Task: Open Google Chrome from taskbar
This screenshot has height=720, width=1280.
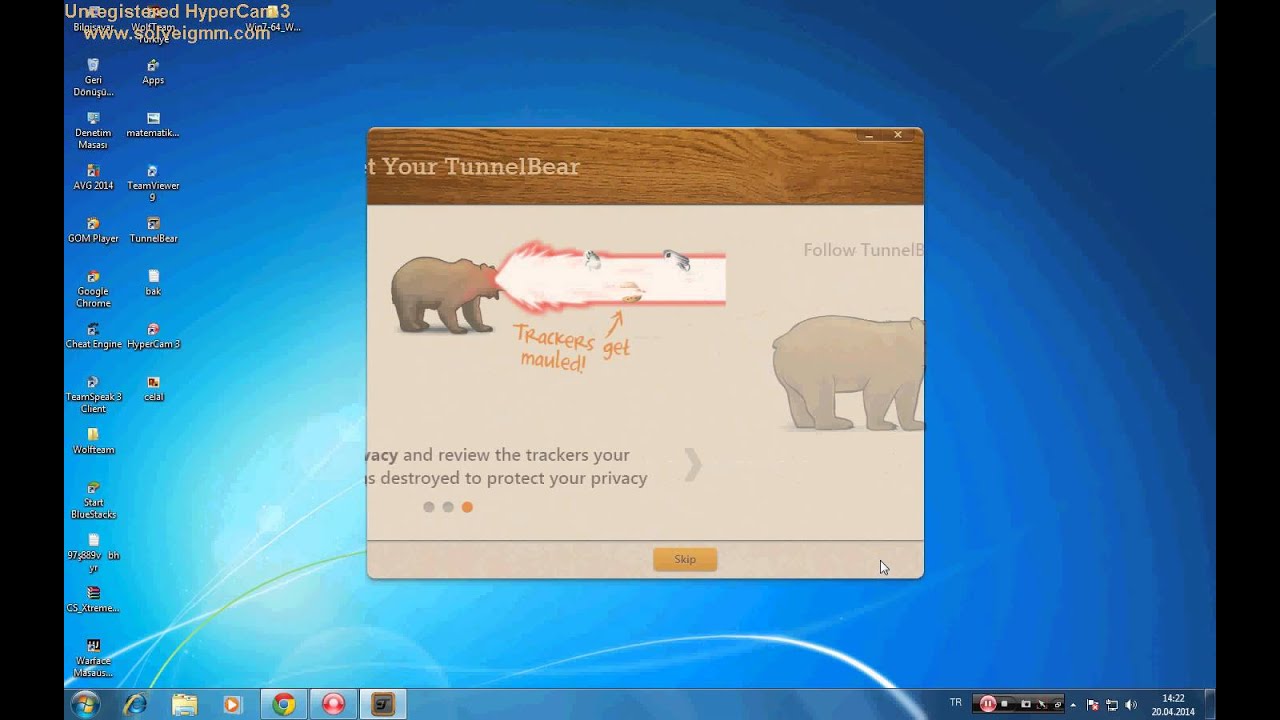Action: pyautogui.click(x=284, y=704)
